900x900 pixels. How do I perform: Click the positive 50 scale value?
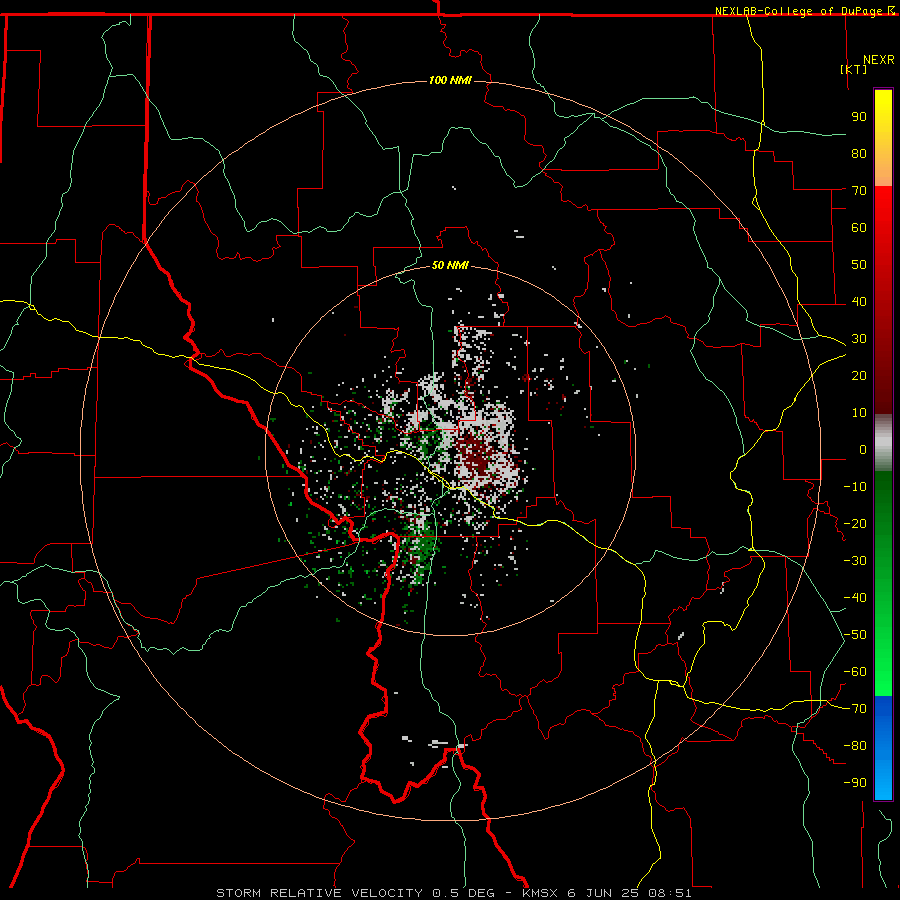[x=859, y=265]
